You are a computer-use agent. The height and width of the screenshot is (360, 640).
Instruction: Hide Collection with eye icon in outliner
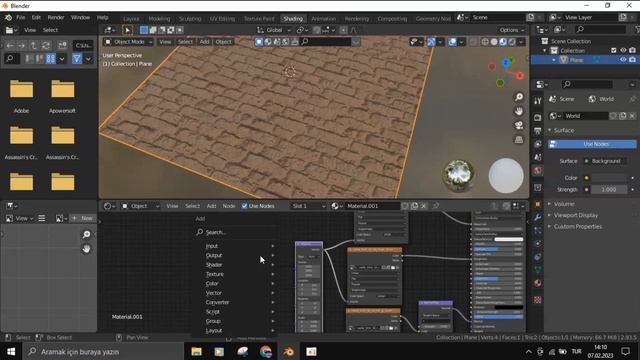pyautogui.click(x=623, y=50)
